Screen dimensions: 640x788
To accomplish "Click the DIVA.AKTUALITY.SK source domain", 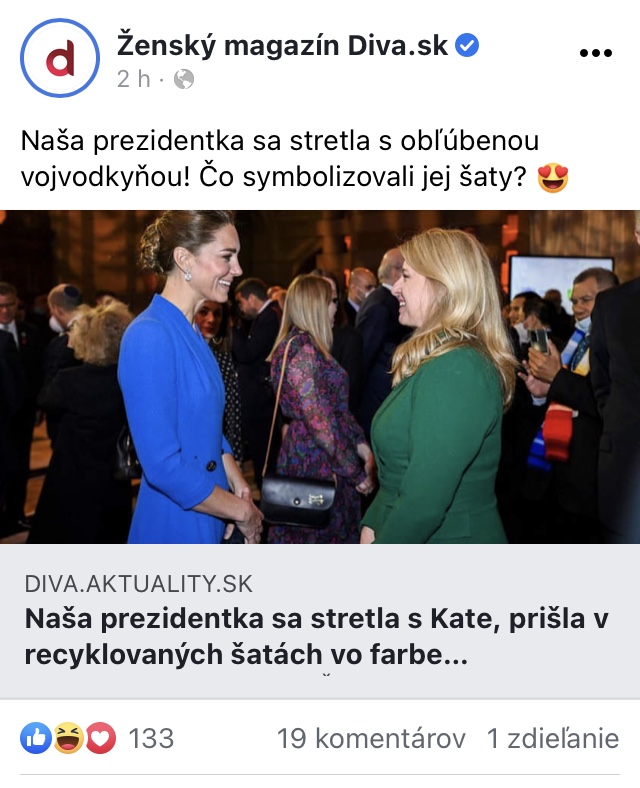I will coord(139,584).
